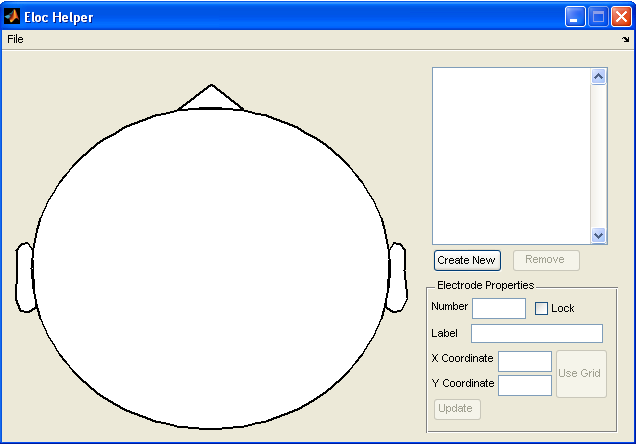Enable the Lock checkbox

click(x=541, y=309)
